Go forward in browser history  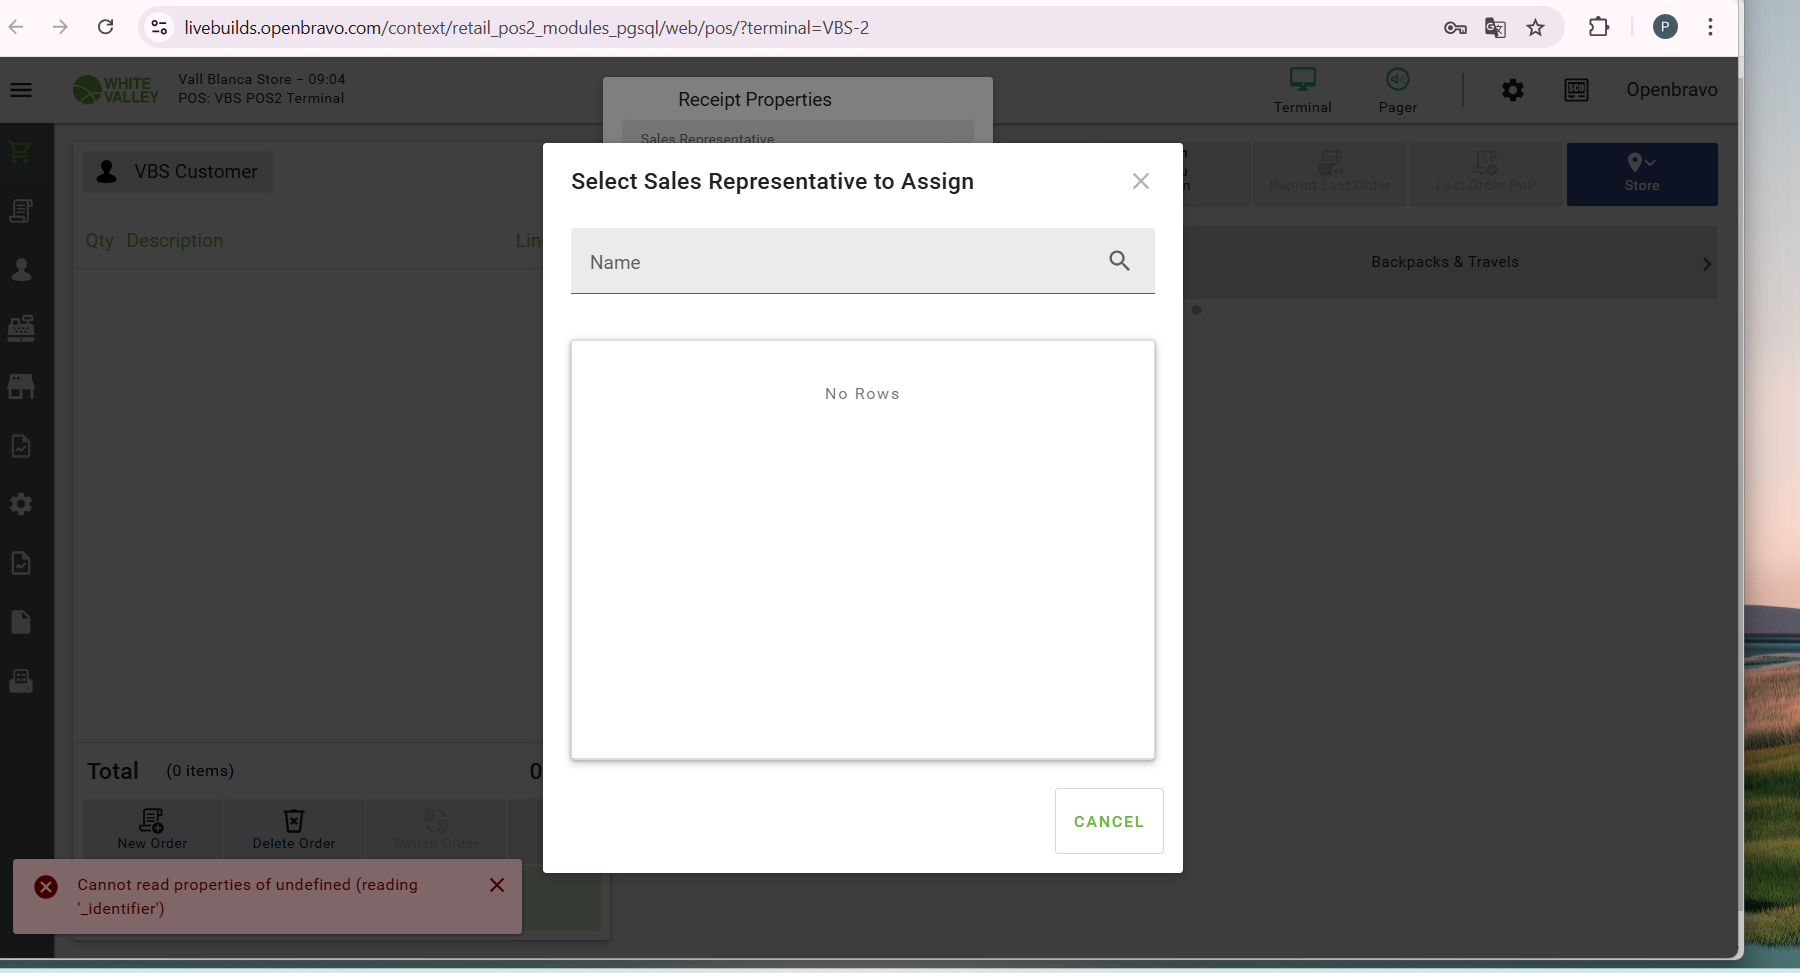(61, 27)
